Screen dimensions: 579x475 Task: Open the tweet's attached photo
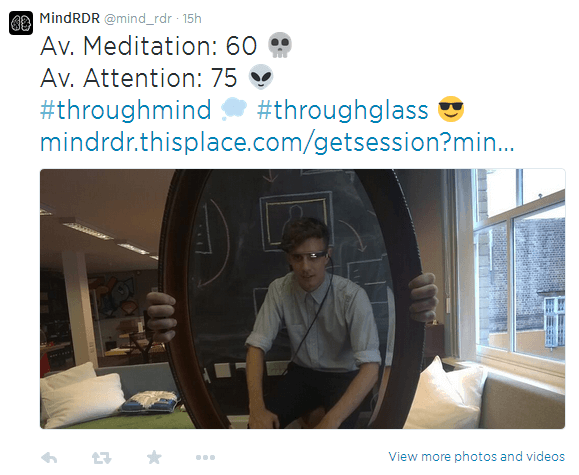302,299
